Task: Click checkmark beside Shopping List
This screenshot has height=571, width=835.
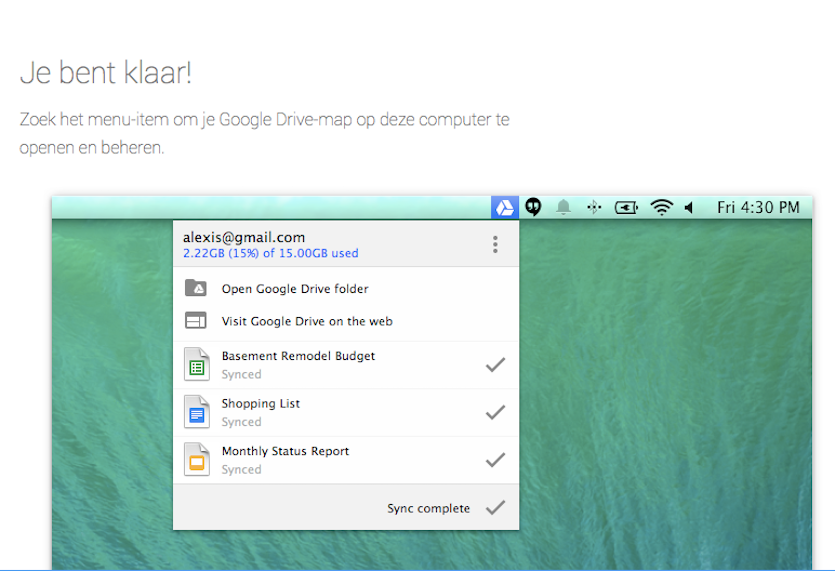Action: (x=495, y=412)
